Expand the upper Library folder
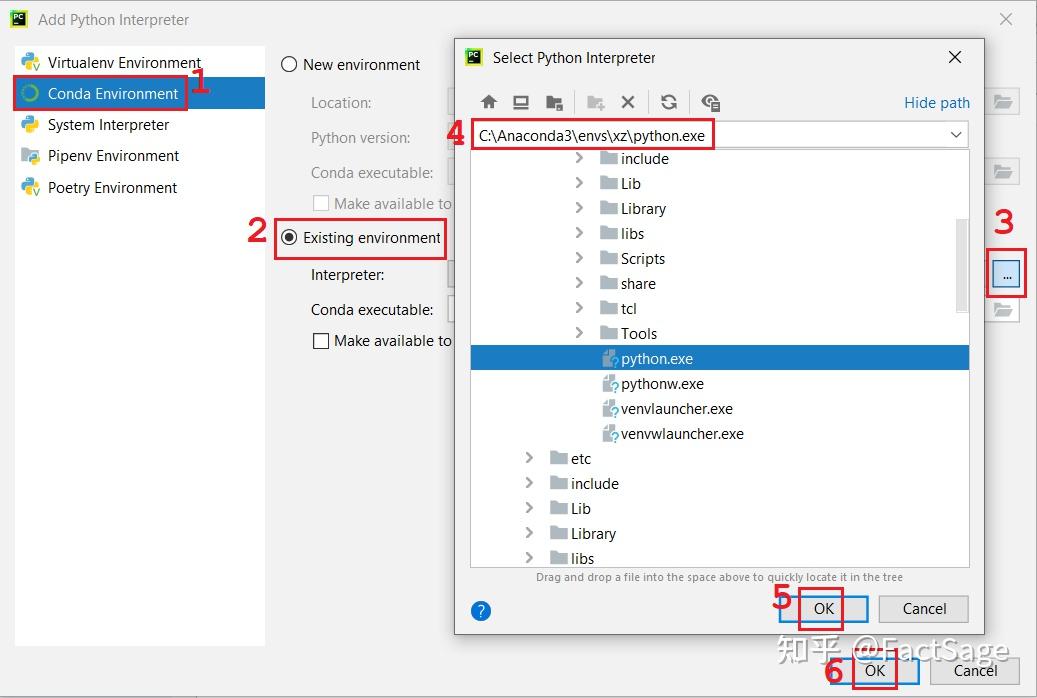 579,208
